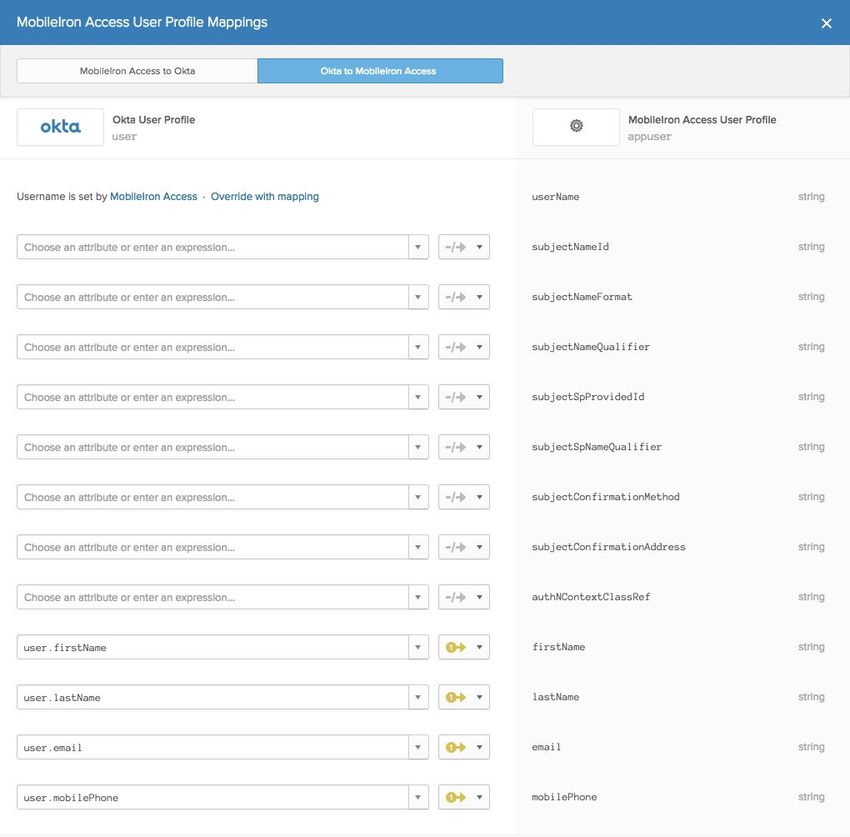
Task: Expand mapping-type arrow for subjectNameFormat
Action: click(480, 297)
